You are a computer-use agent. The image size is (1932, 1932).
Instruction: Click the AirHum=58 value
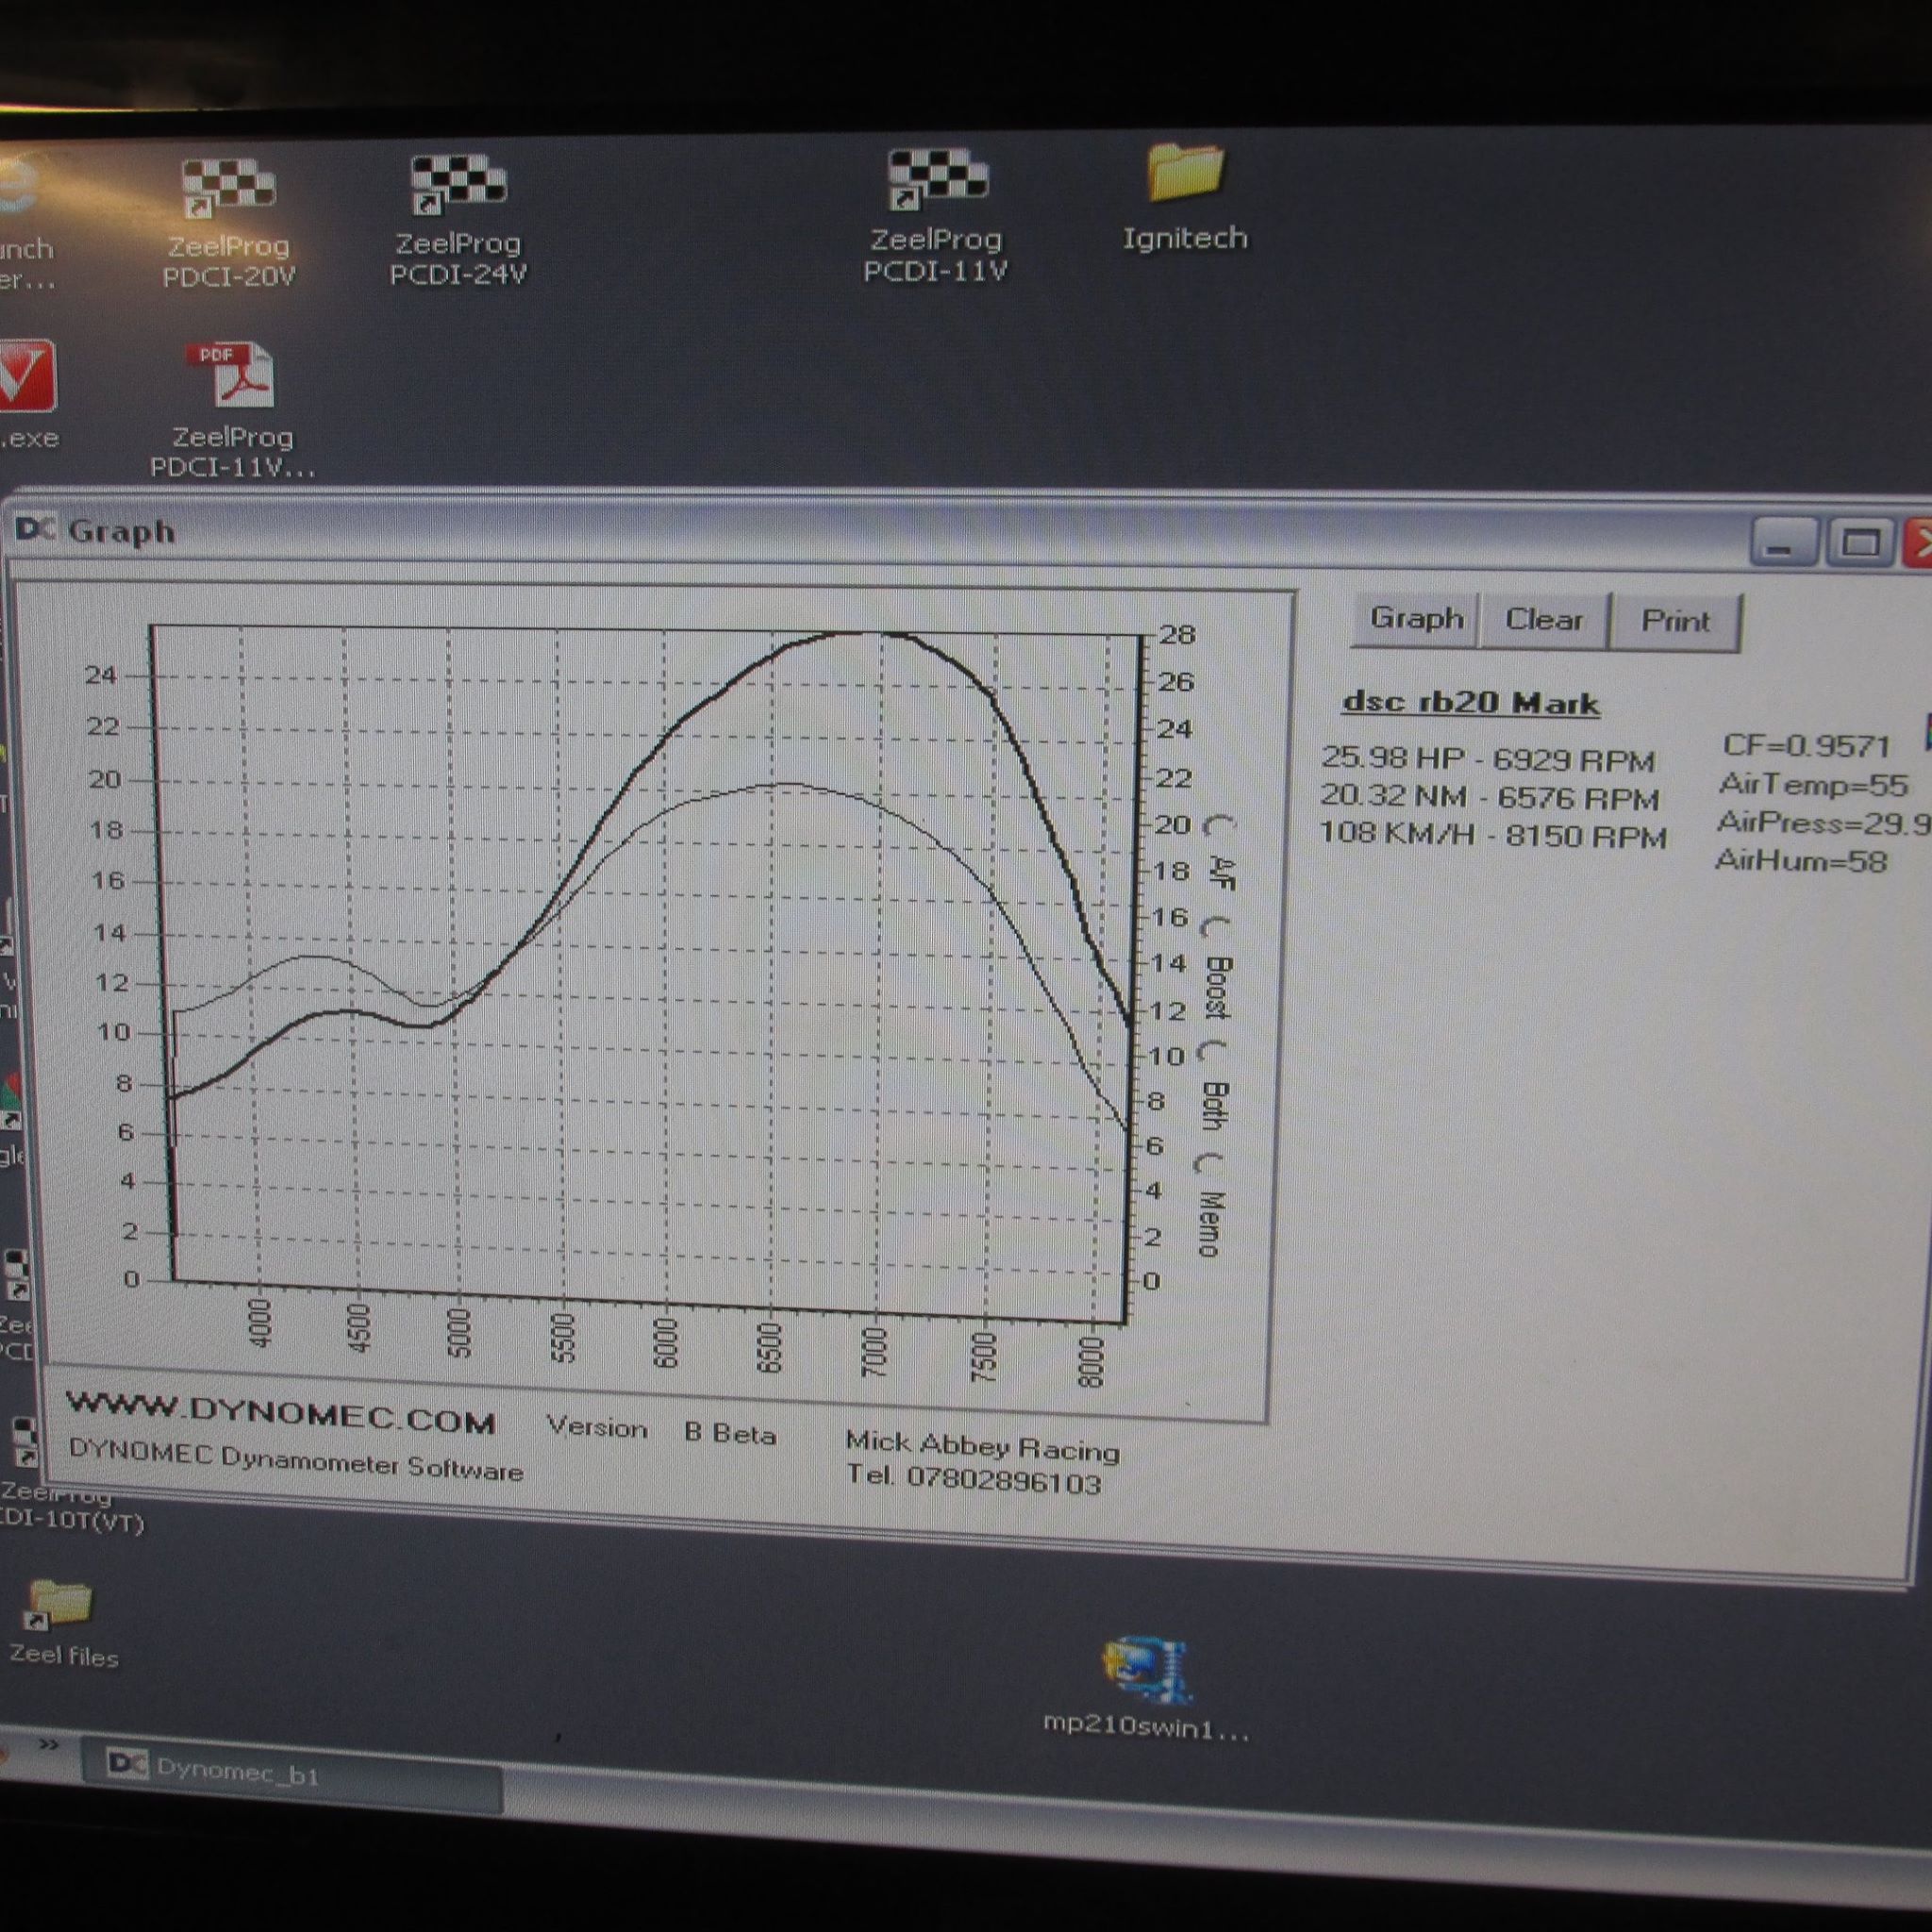click(x=1801, y=860)
